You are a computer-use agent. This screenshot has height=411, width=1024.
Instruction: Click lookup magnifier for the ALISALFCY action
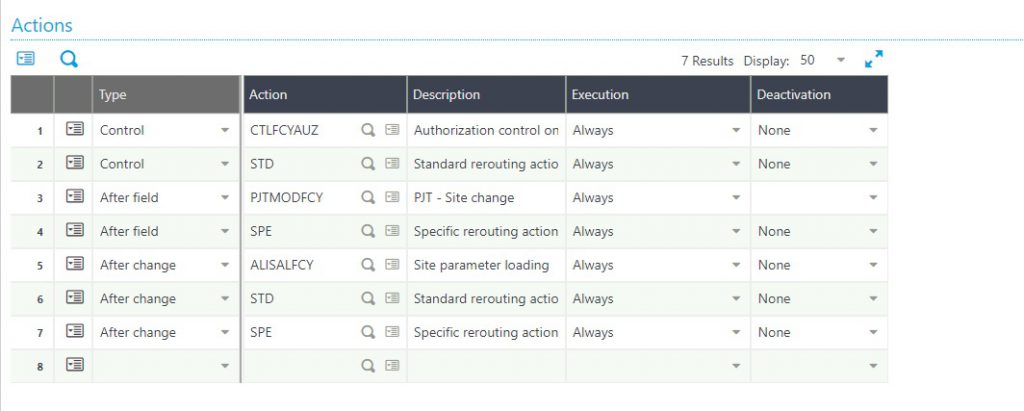(x=368, y=265)
